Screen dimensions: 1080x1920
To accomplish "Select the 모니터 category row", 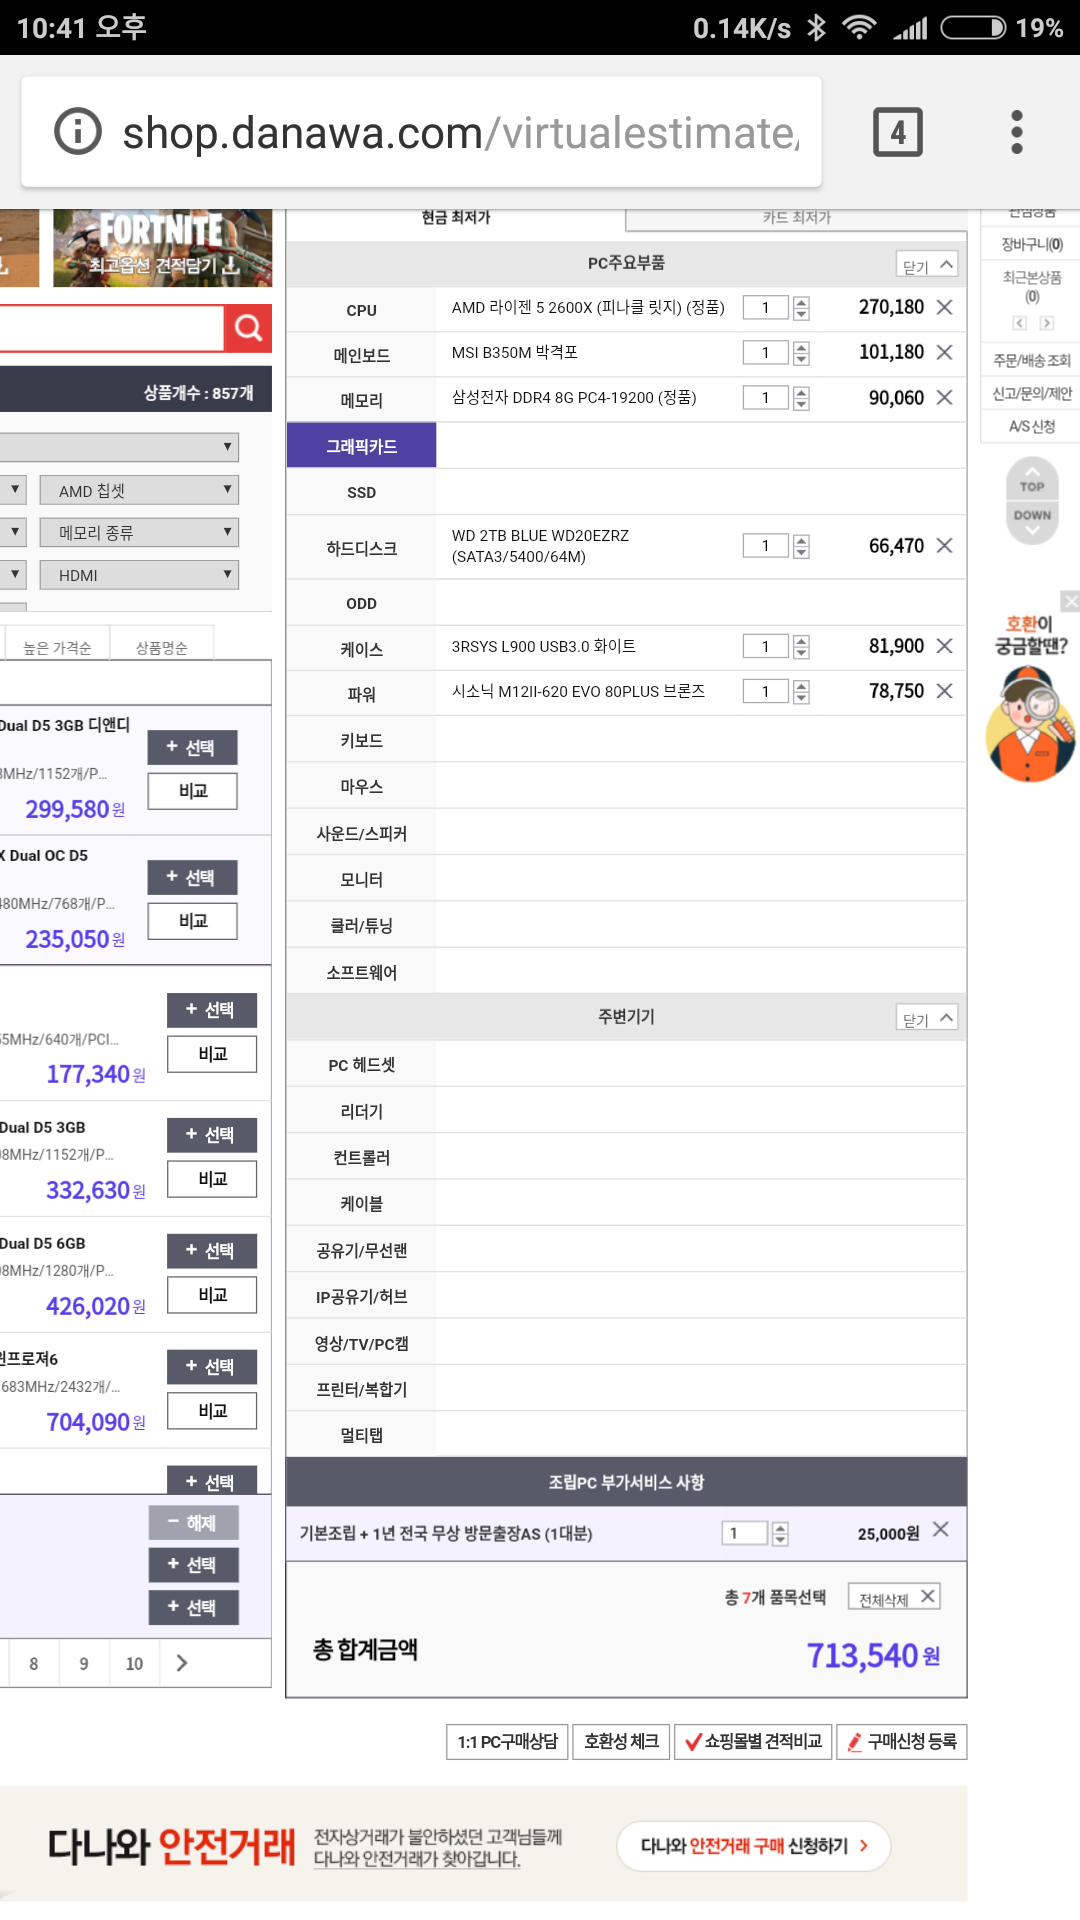I will coord(361,879).
